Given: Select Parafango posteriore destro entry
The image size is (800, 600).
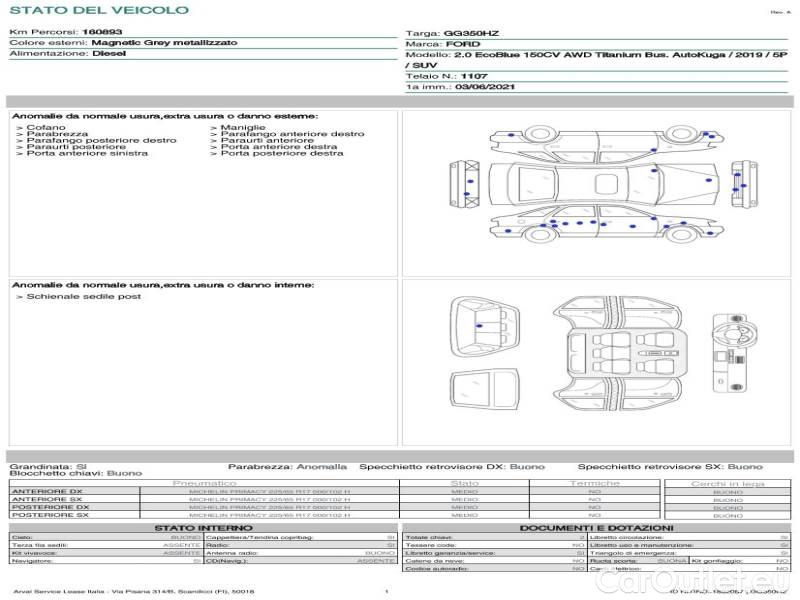Looking at the screenshot, I should click(x=102, y=140).
